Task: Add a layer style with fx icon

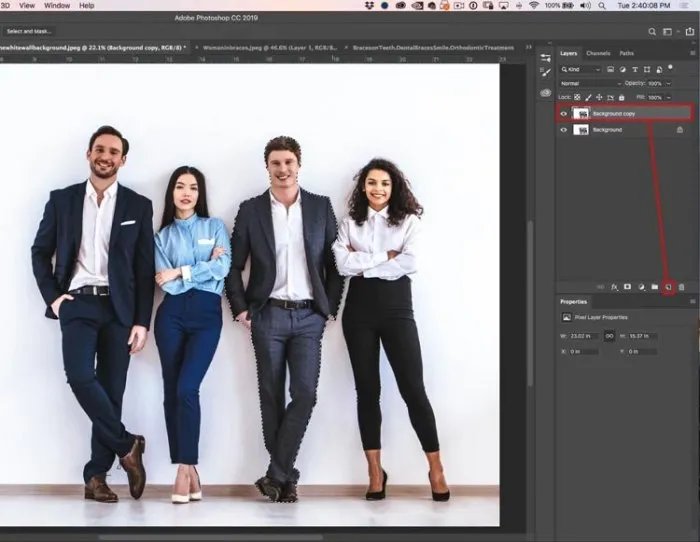Action: 614,287
